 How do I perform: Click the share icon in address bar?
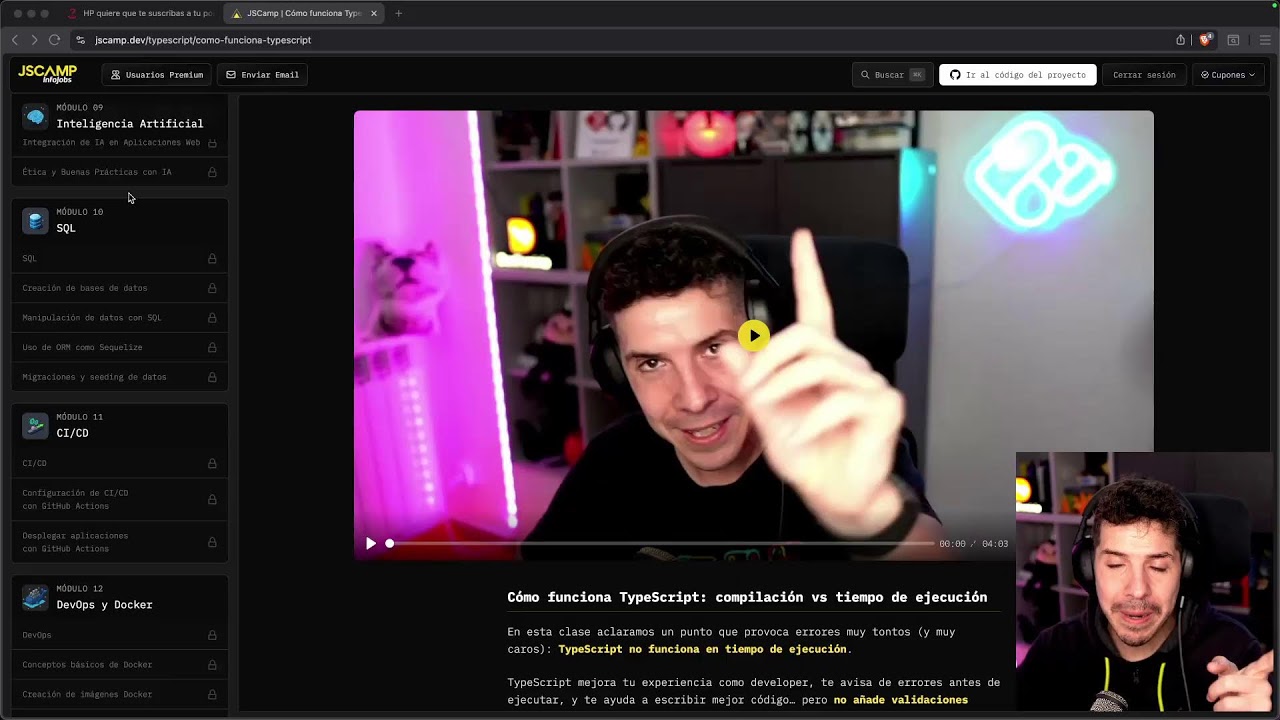[x=1181, y=40]
